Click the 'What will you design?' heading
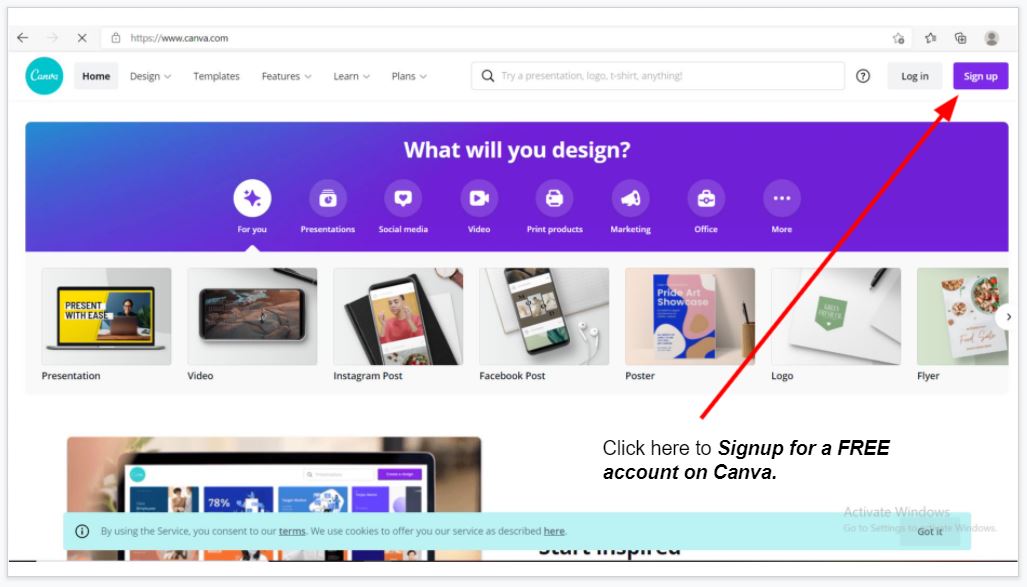The width and height of the screenshot is (1027, 587). pyautogui.click(x=517, y=150)
